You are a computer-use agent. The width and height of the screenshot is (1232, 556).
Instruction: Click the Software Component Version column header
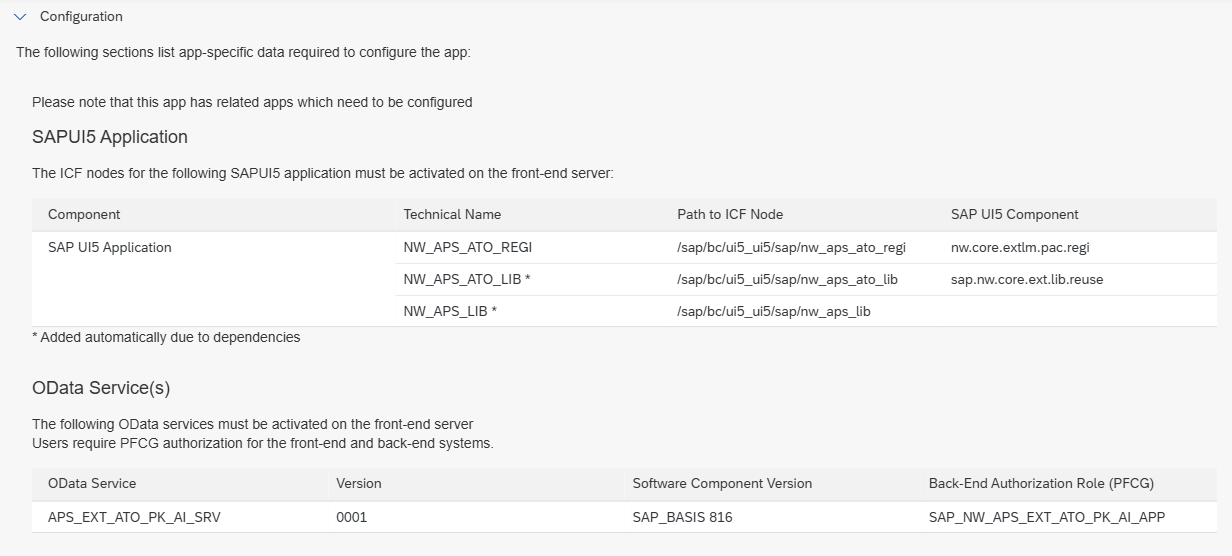click(722, 483)
